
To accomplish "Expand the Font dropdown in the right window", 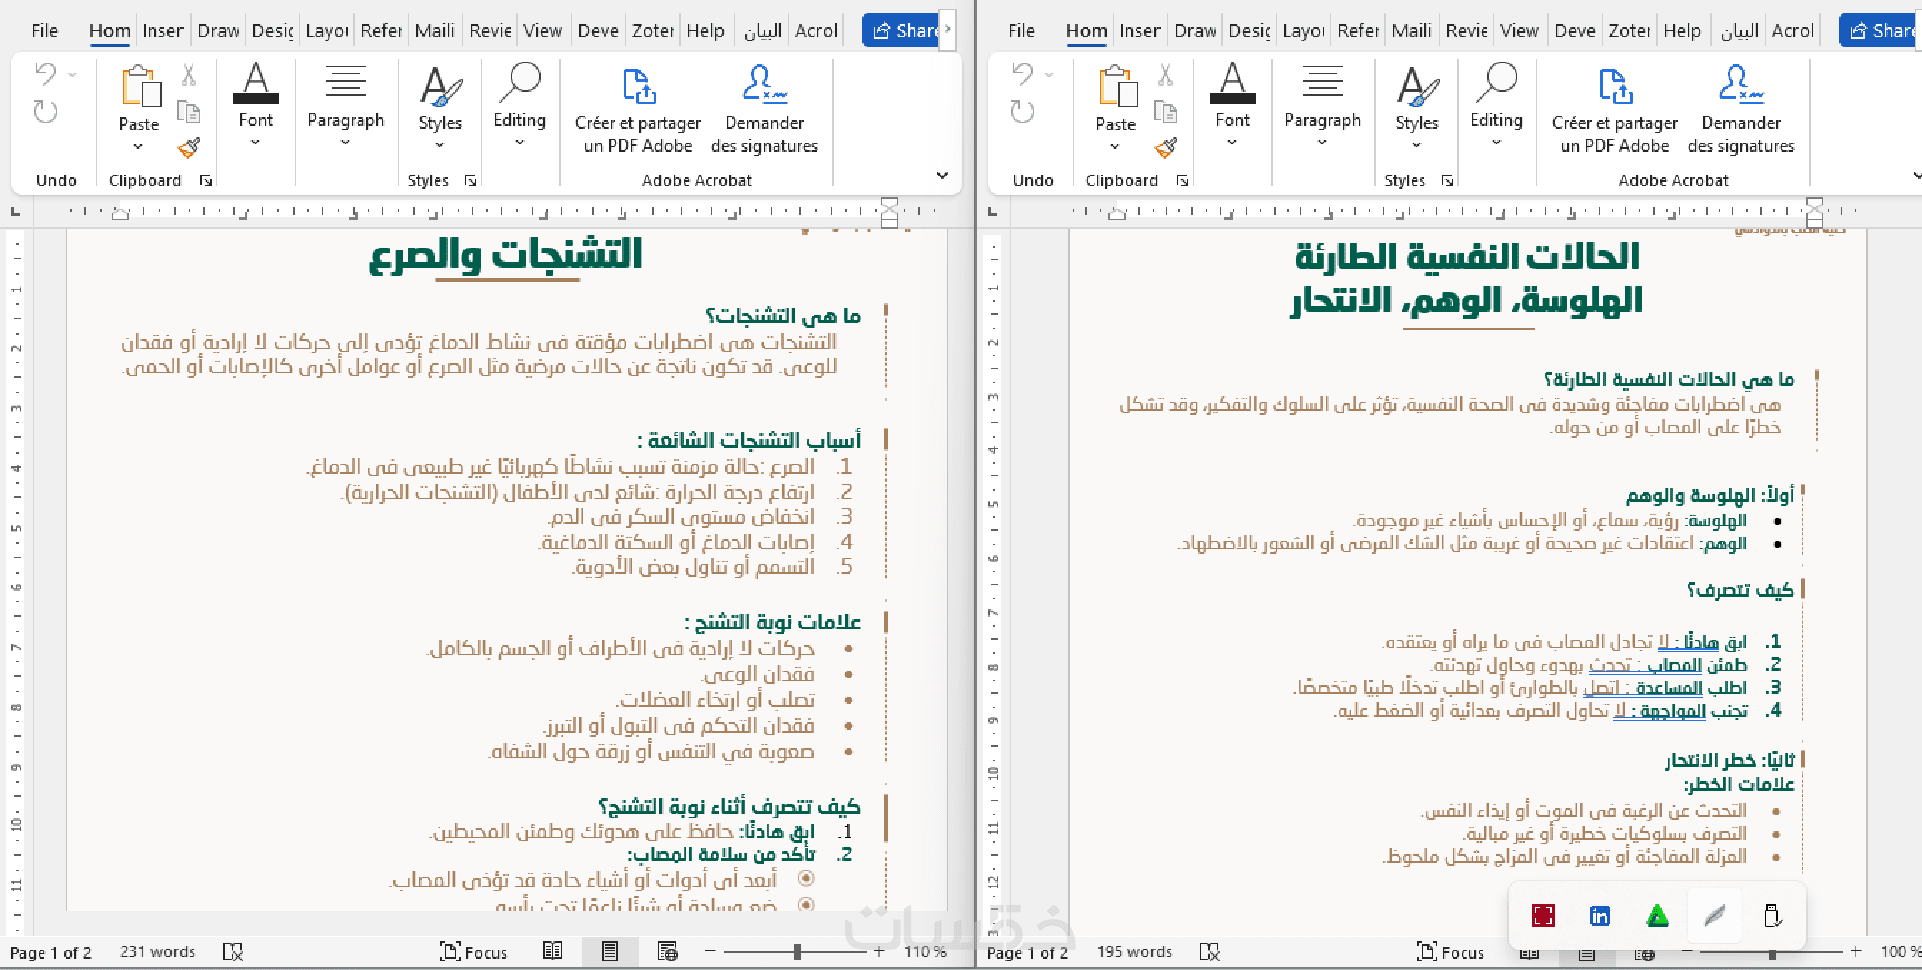I will [1232, 142].
